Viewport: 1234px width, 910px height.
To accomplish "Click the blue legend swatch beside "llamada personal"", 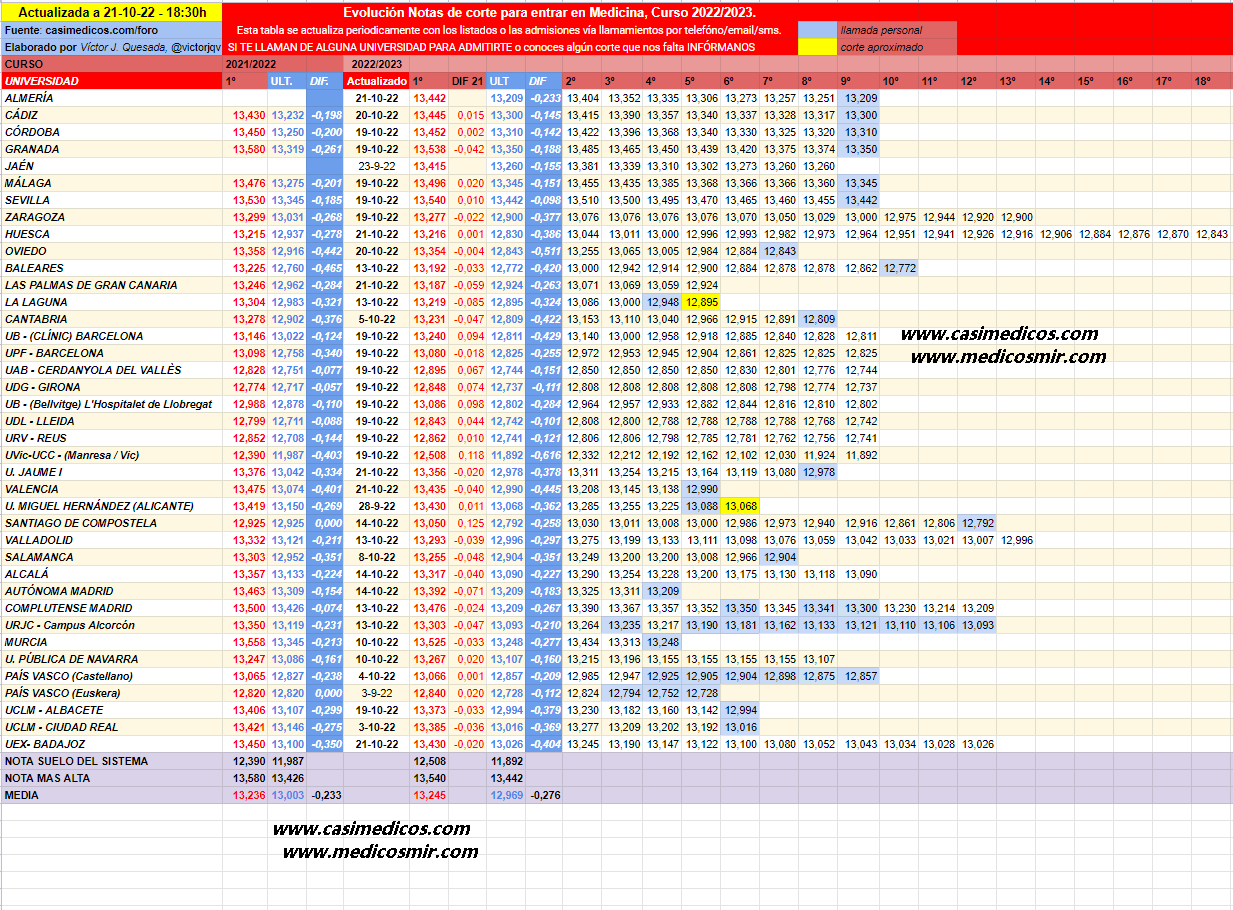I will [817, 30].
